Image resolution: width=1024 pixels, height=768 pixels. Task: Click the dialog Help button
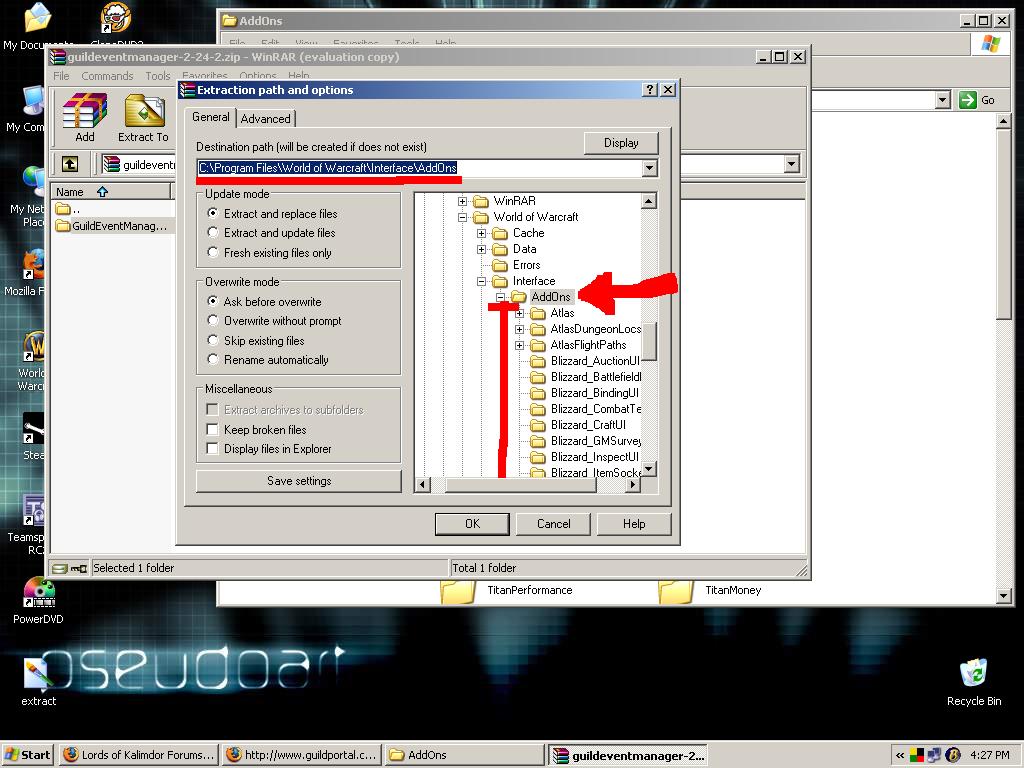[x=633, y=524]
